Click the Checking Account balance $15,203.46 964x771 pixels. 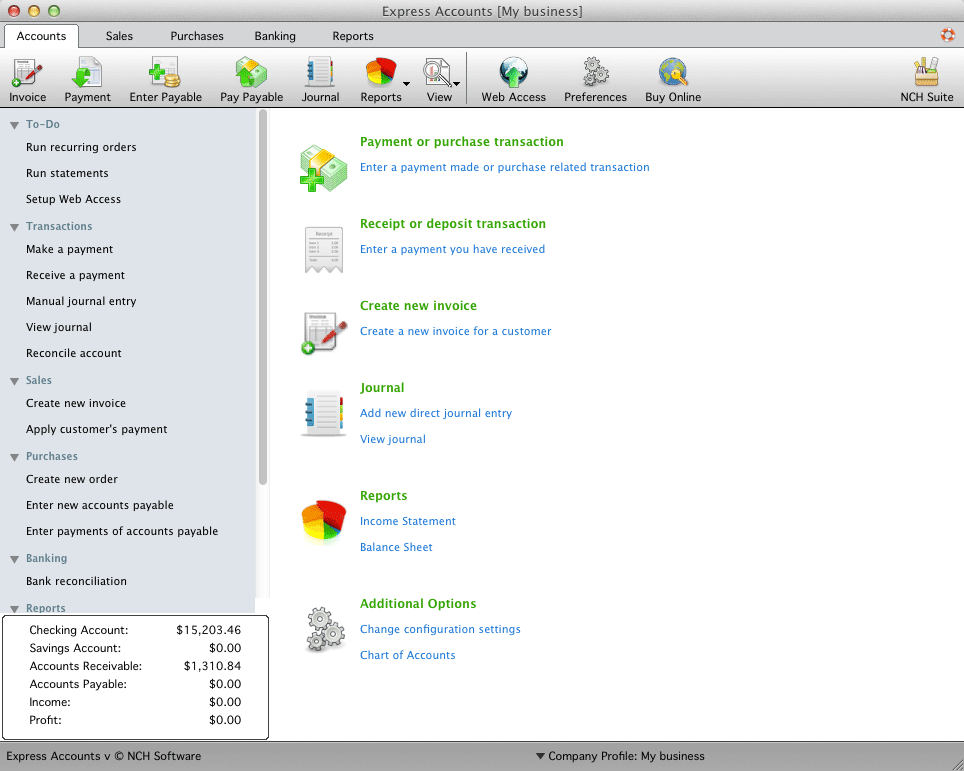click(208, 630)
